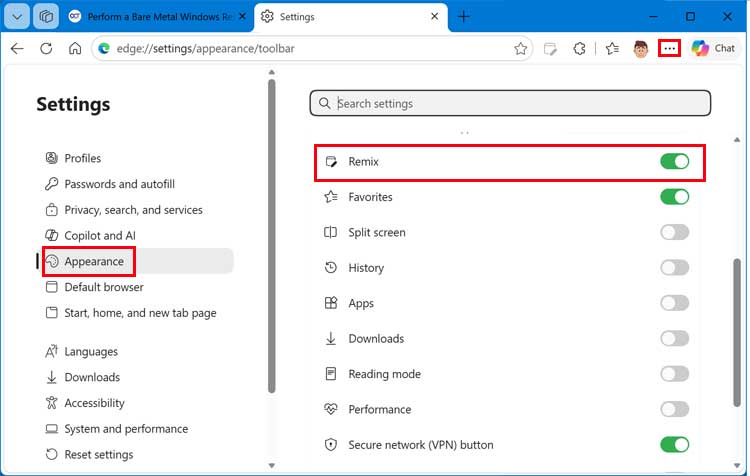Image resolution: width=750 pixels, height=476 pixels.
Task: Open the Settings and more three-dots menu
Action: 669,48
